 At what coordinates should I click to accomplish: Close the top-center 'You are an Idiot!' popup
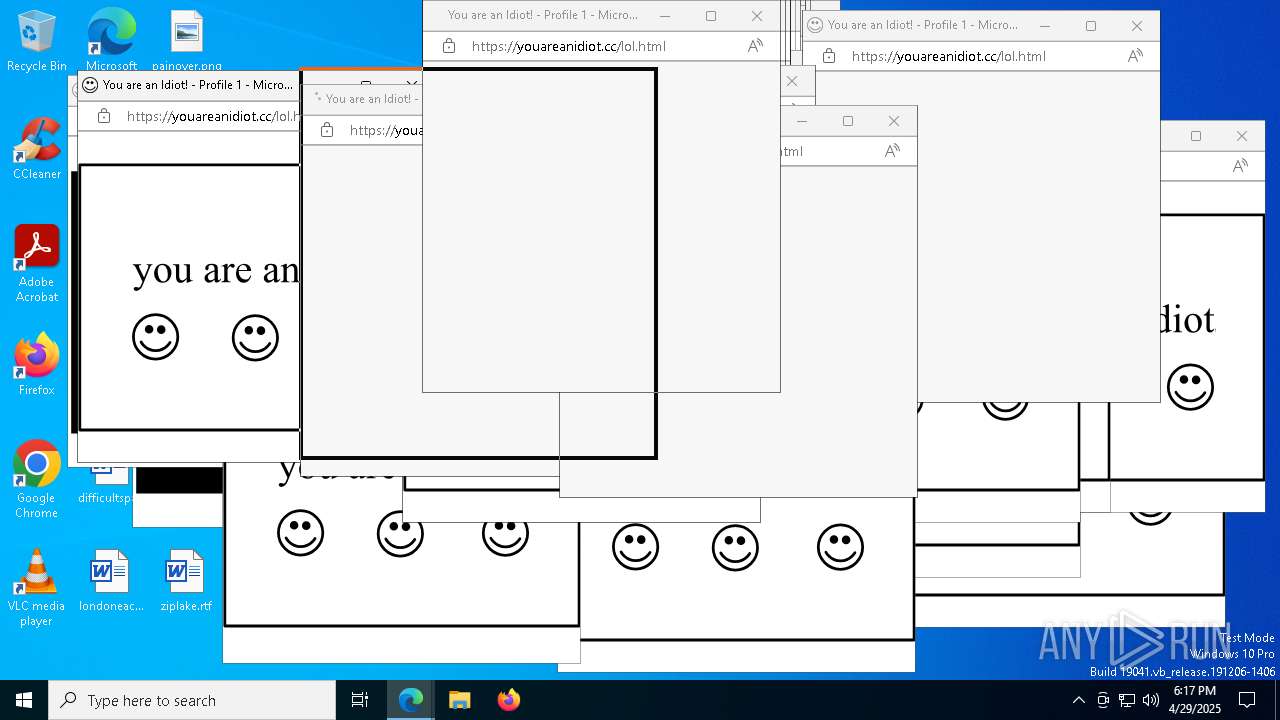coord(757,16)
